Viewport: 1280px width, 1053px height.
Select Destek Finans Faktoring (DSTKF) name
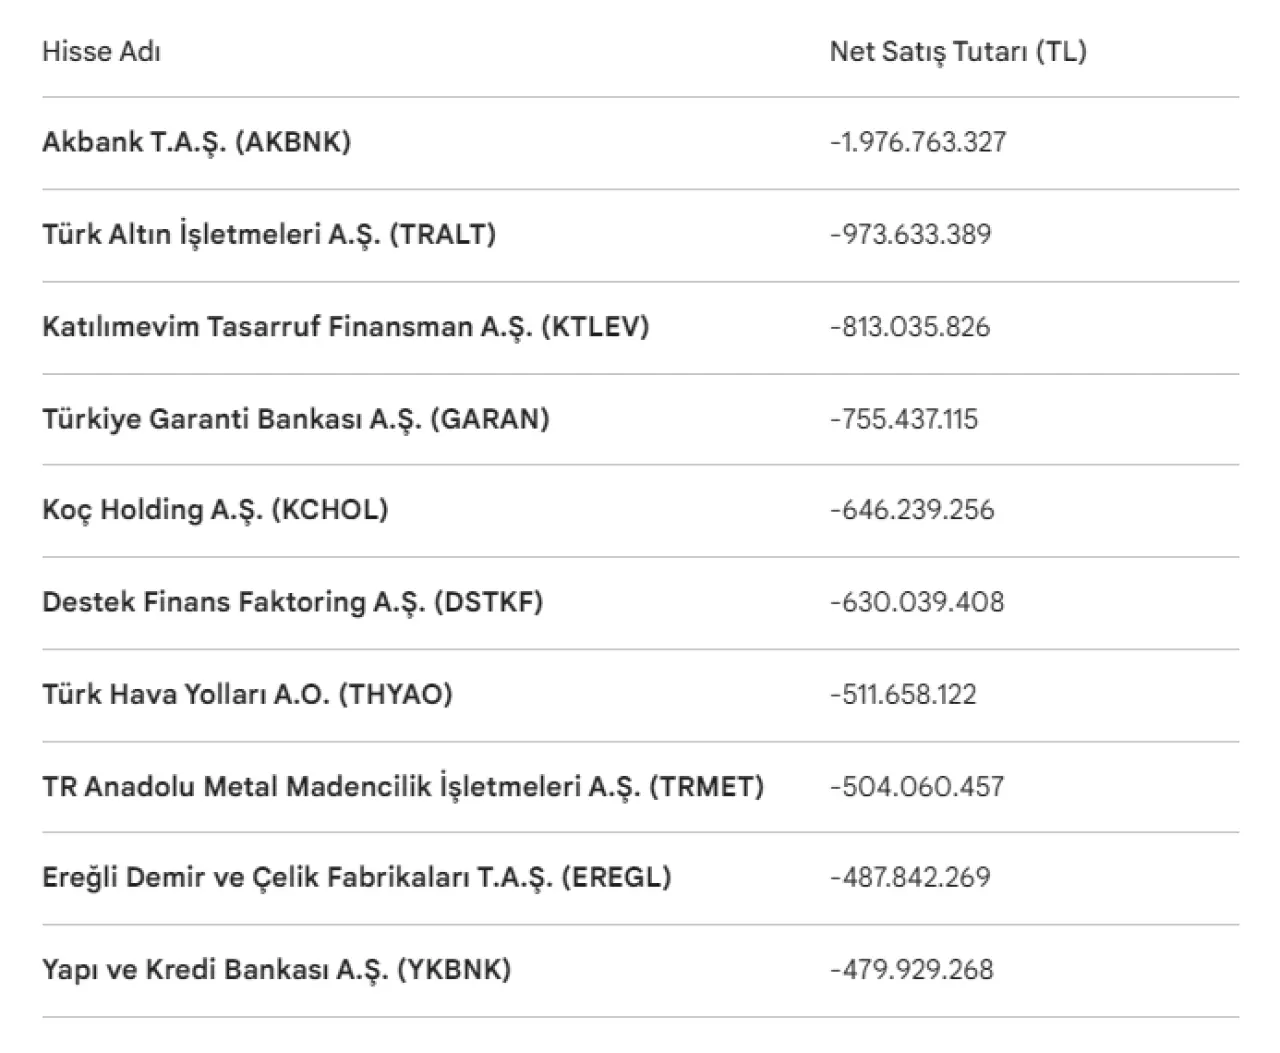(x=292, y=602)
